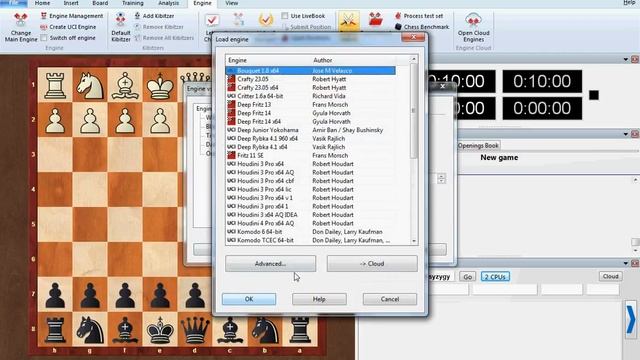Click white king on the board

(160, 85)
